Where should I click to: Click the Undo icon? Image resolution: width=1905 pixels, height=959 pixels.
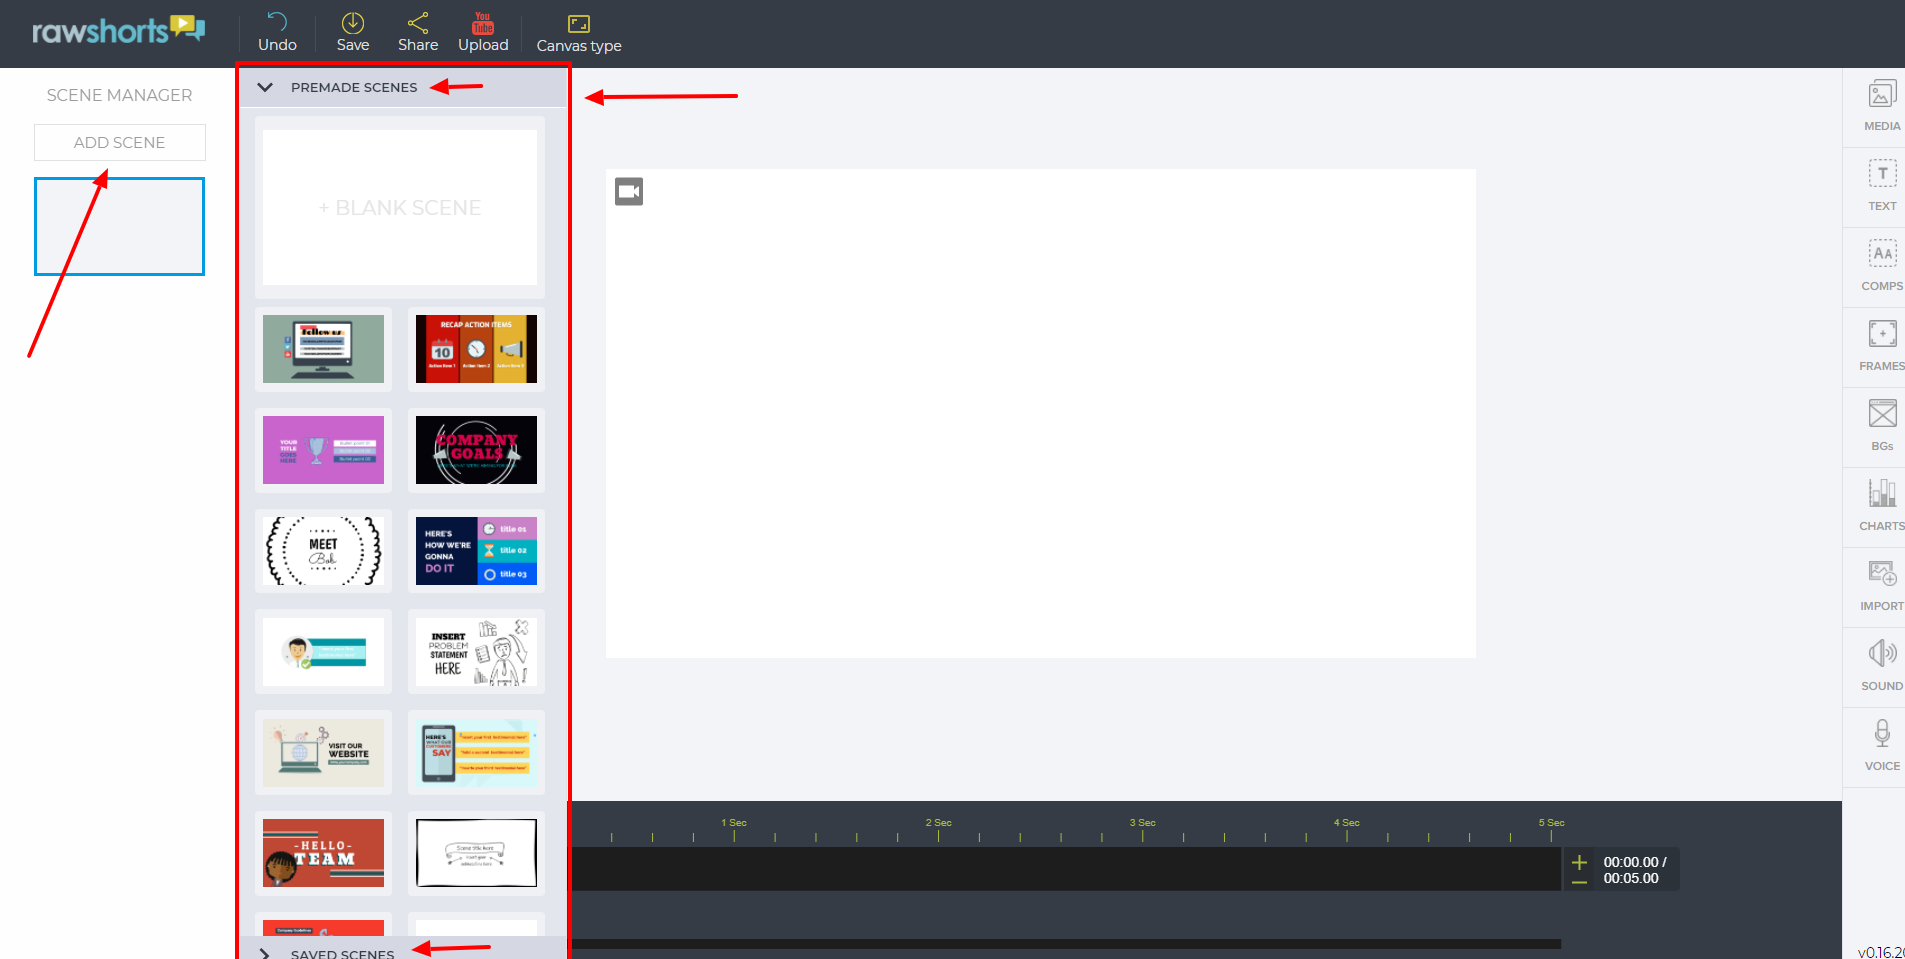277,22
